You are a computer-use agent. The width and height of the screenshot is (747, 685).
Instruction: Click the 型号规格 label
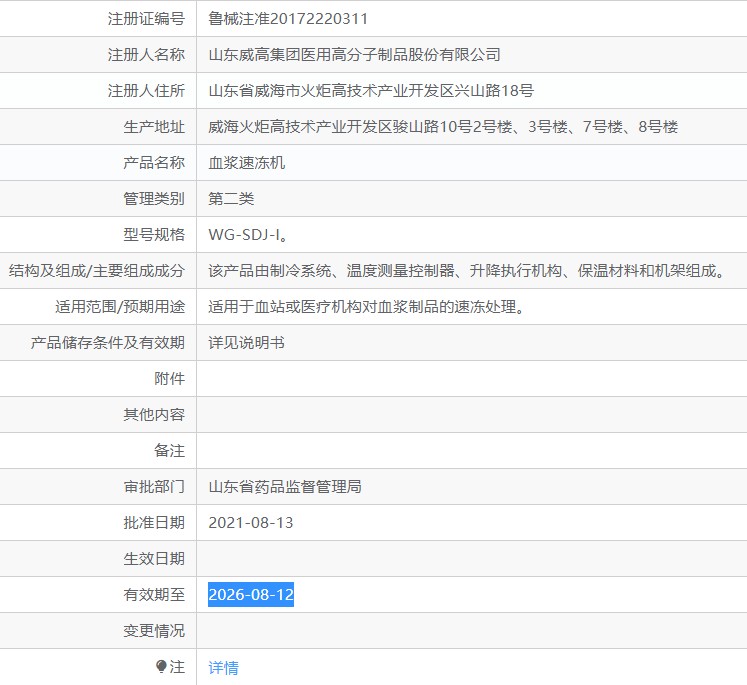[x=154, y=234]
